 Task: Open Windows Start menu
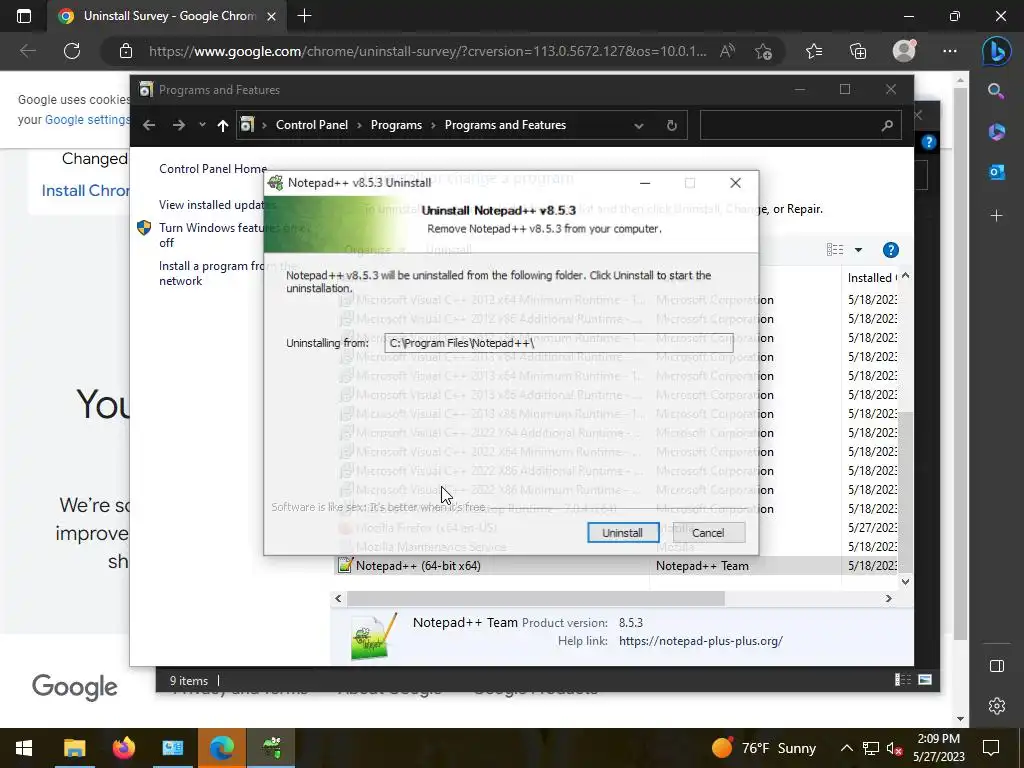tap(24, 748)
